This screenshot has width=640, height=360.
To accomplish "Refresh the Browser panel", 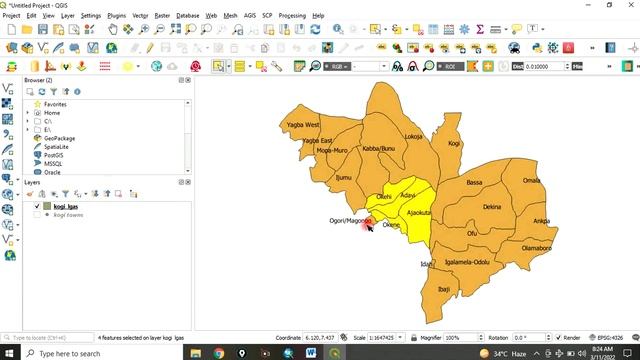I will click(42, 92).
